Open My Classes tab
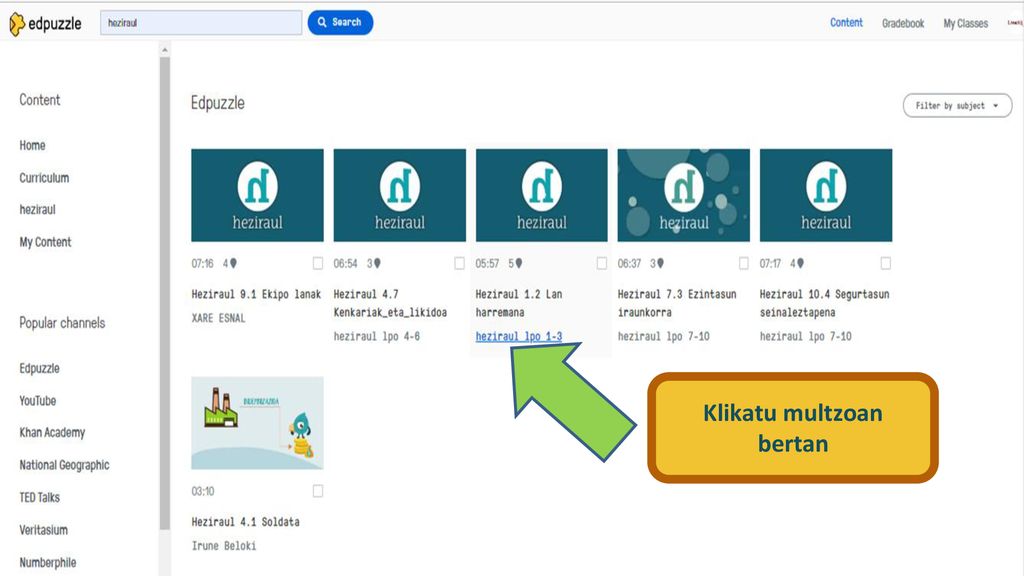This screenshot has height=576, width=1024. [x=965, y=24]
